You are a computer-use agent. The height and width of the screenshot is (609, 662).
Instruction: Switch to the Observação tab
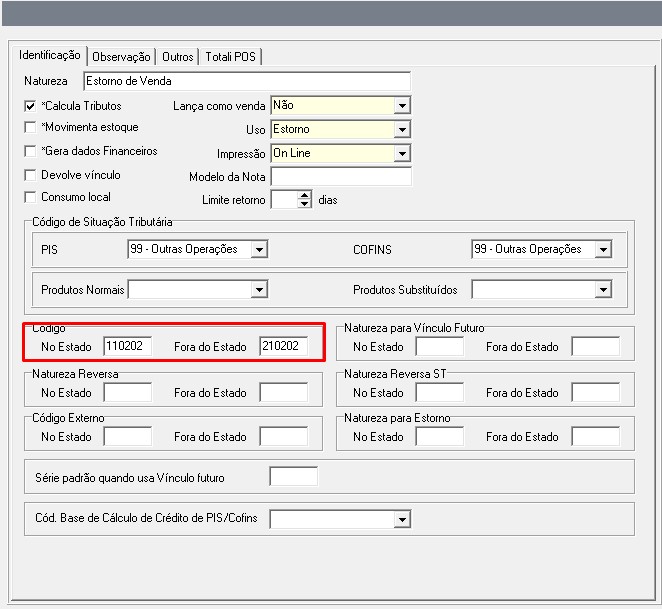pyautogui.click(x=121, y=57)
